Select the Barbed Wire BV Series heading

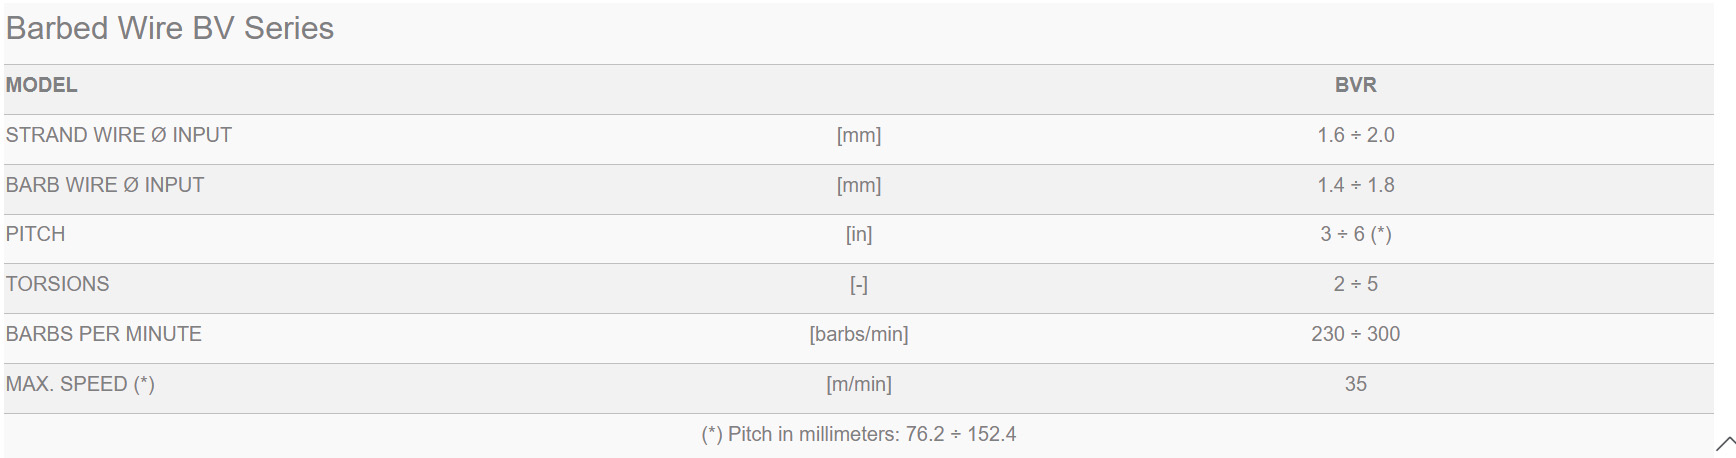170,28
